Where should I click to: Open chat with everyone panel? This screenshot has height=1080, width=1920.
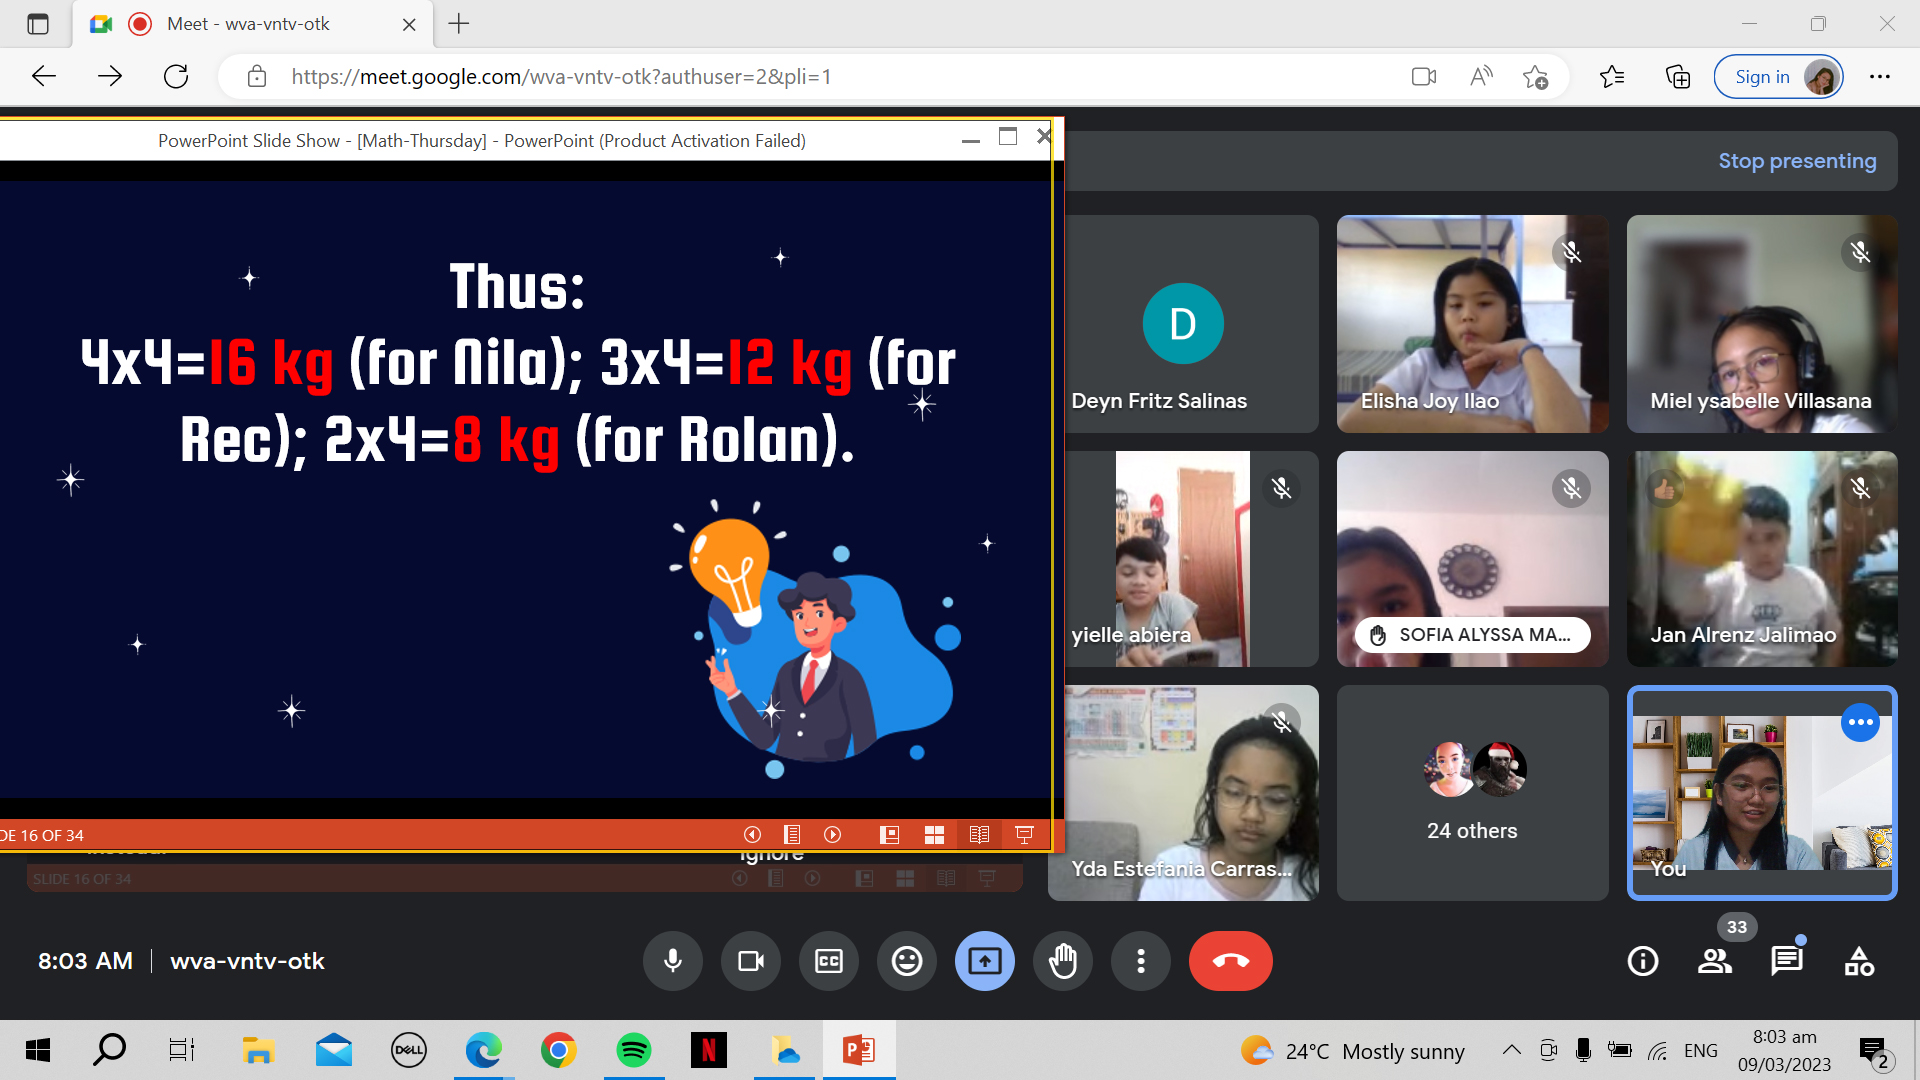point(1787,961)
